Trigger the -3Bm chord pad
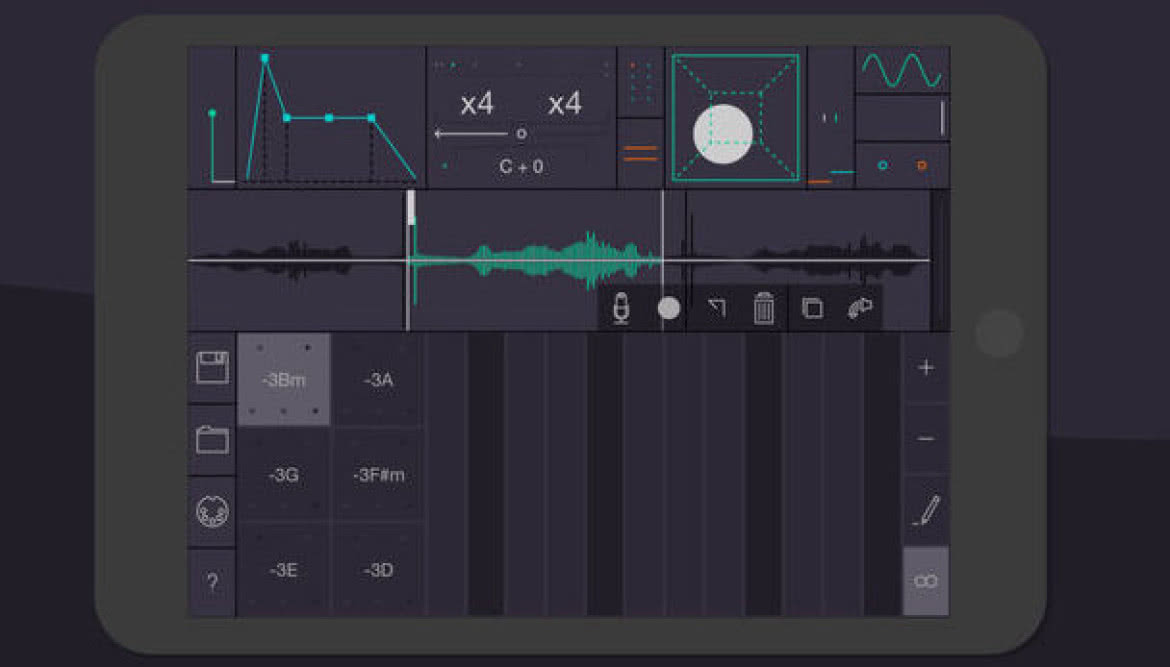Screen dimensions: 1170x667 284,380
